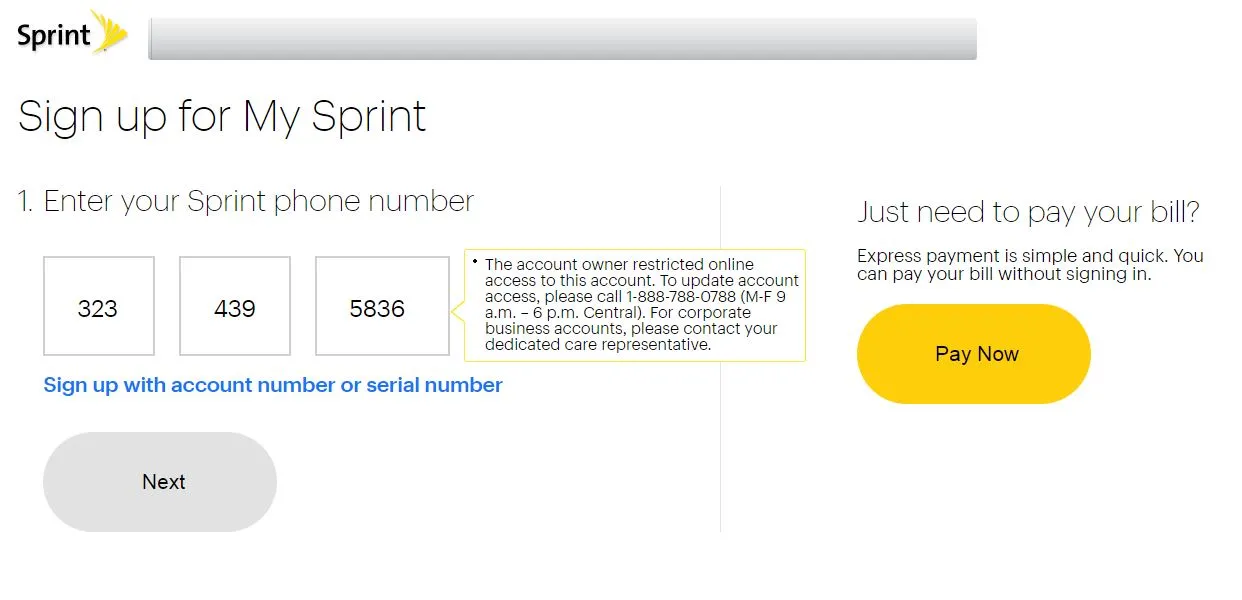Screen dimensions: 1242x600
Task: Click the Sign up for My Sprint heading
Action: coord(222,116)
